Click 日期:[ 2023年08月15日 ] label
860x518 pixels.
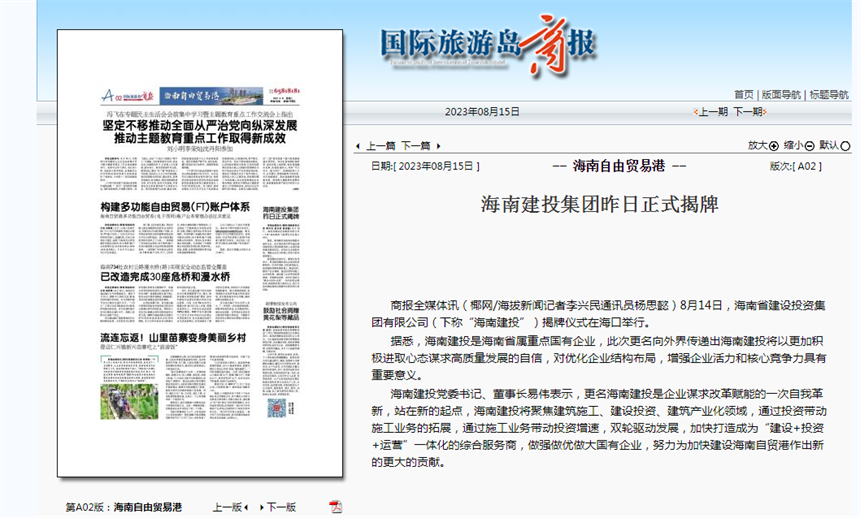(425, 166)
